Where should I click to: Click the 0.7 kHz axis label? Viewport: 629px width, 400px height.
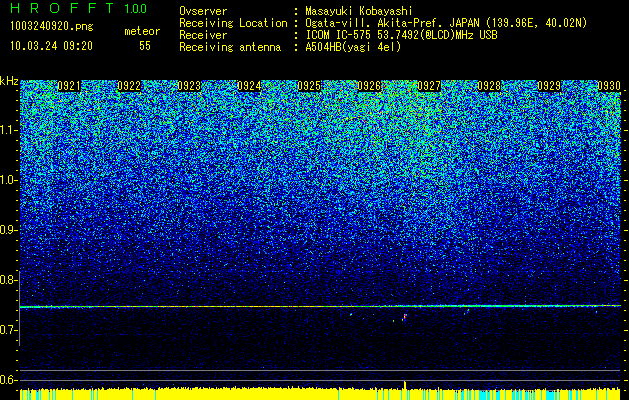click(9, 330)
